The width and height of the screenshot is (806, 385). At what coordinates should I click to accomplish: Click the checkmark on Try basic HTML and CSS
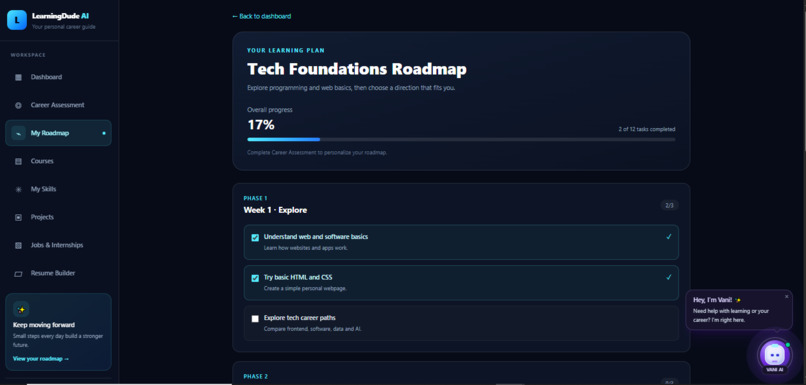[668, 277]
